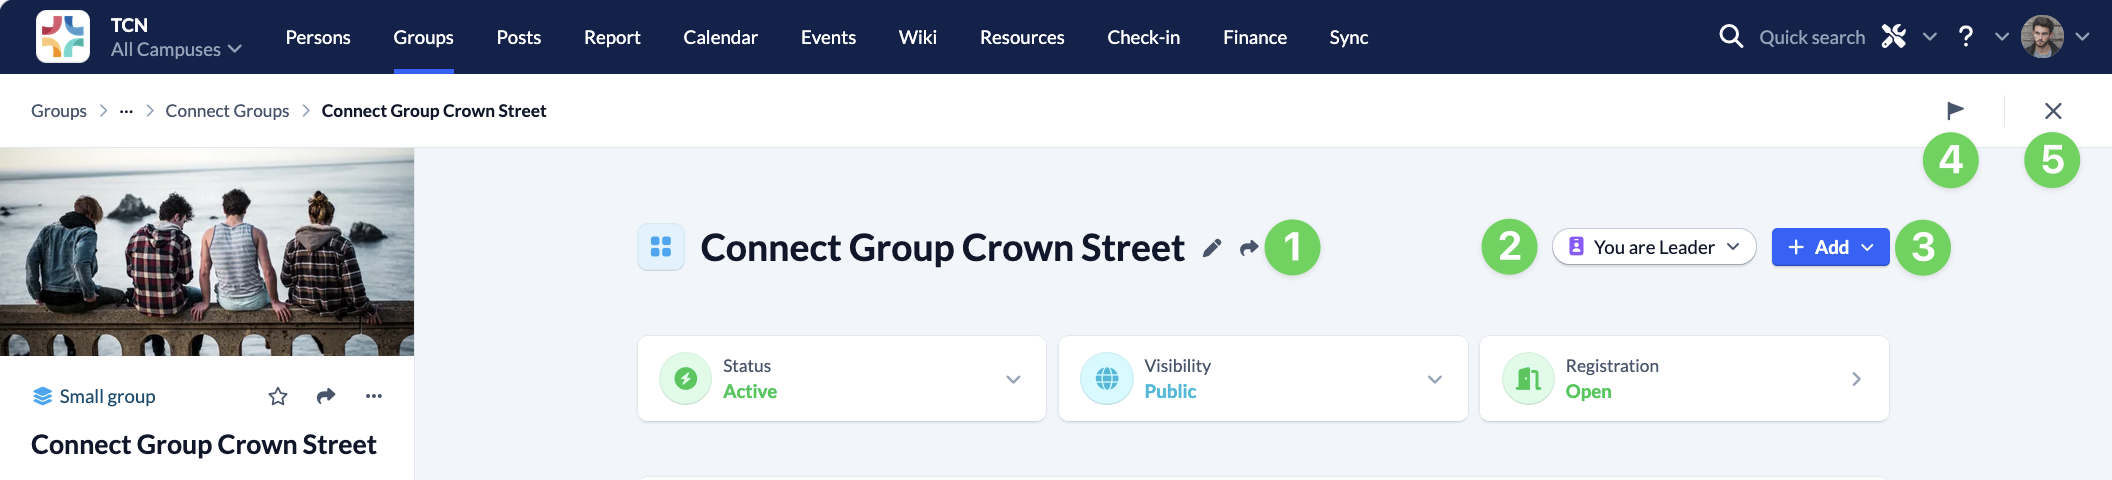Open the three-dots more menu in sidebar
The height and width of the screenshot is (480, 2112).
click(374, 397)
